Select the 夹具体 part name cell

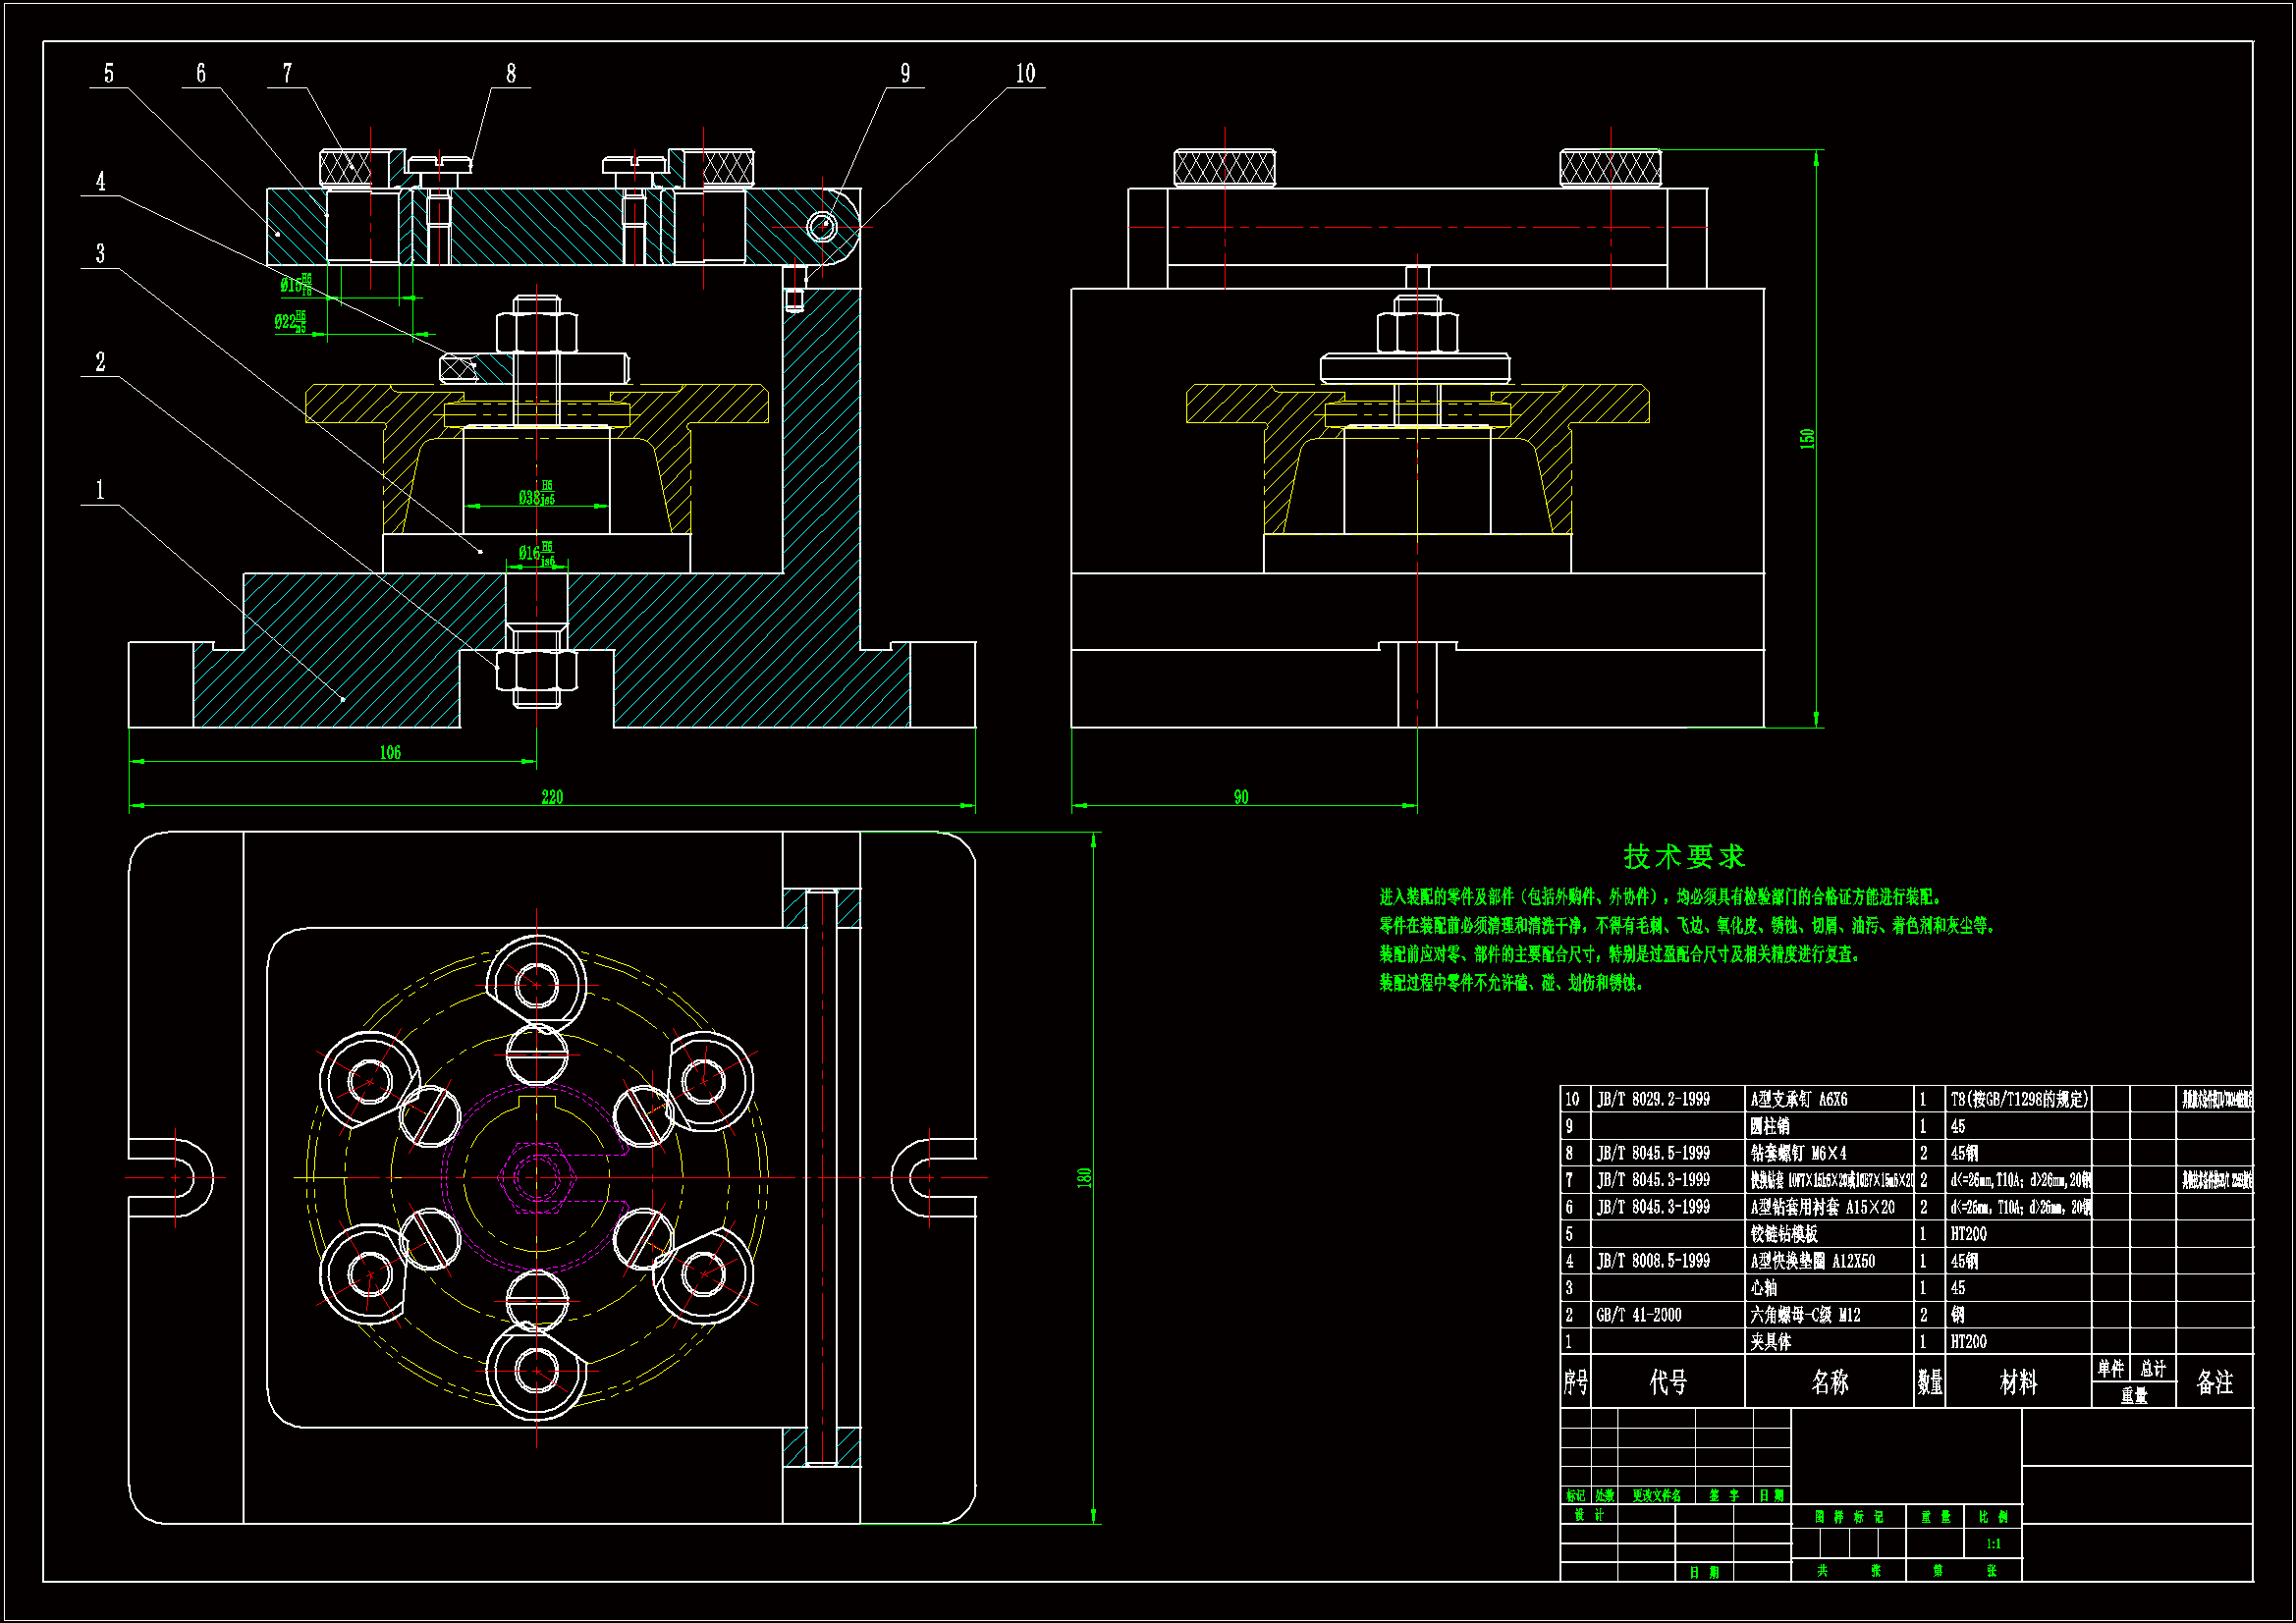click(1770, 1342)
